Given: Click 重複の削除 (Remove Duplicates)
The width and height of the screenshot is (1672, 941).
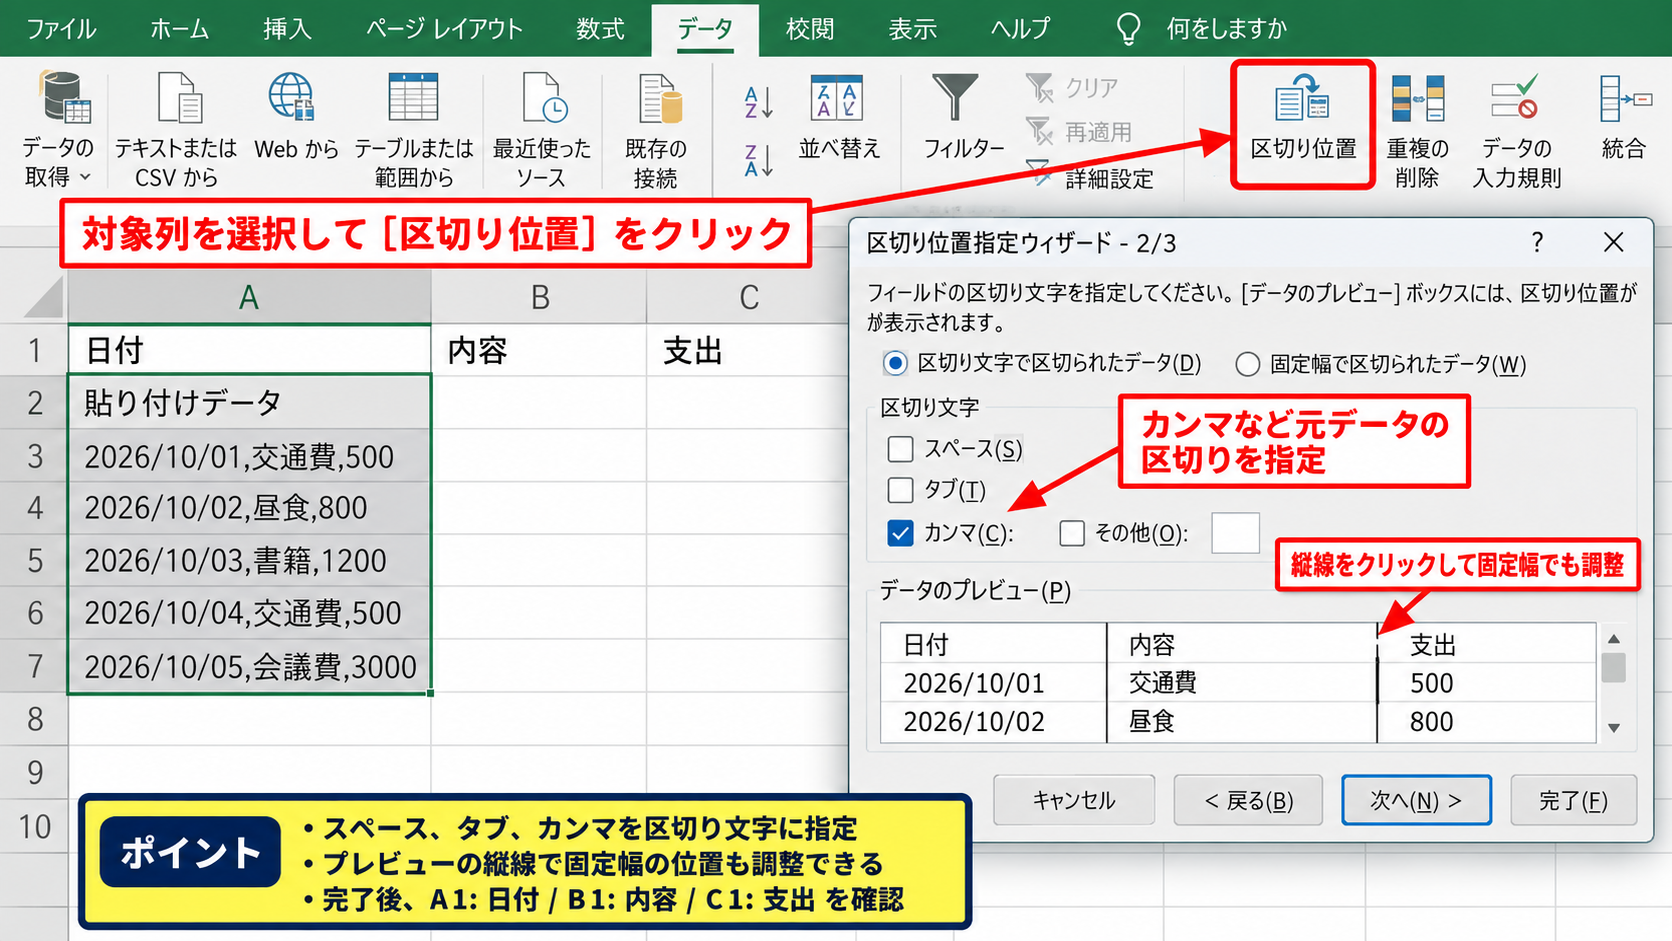Looking at the screenshot, I should coord(1417,130).
